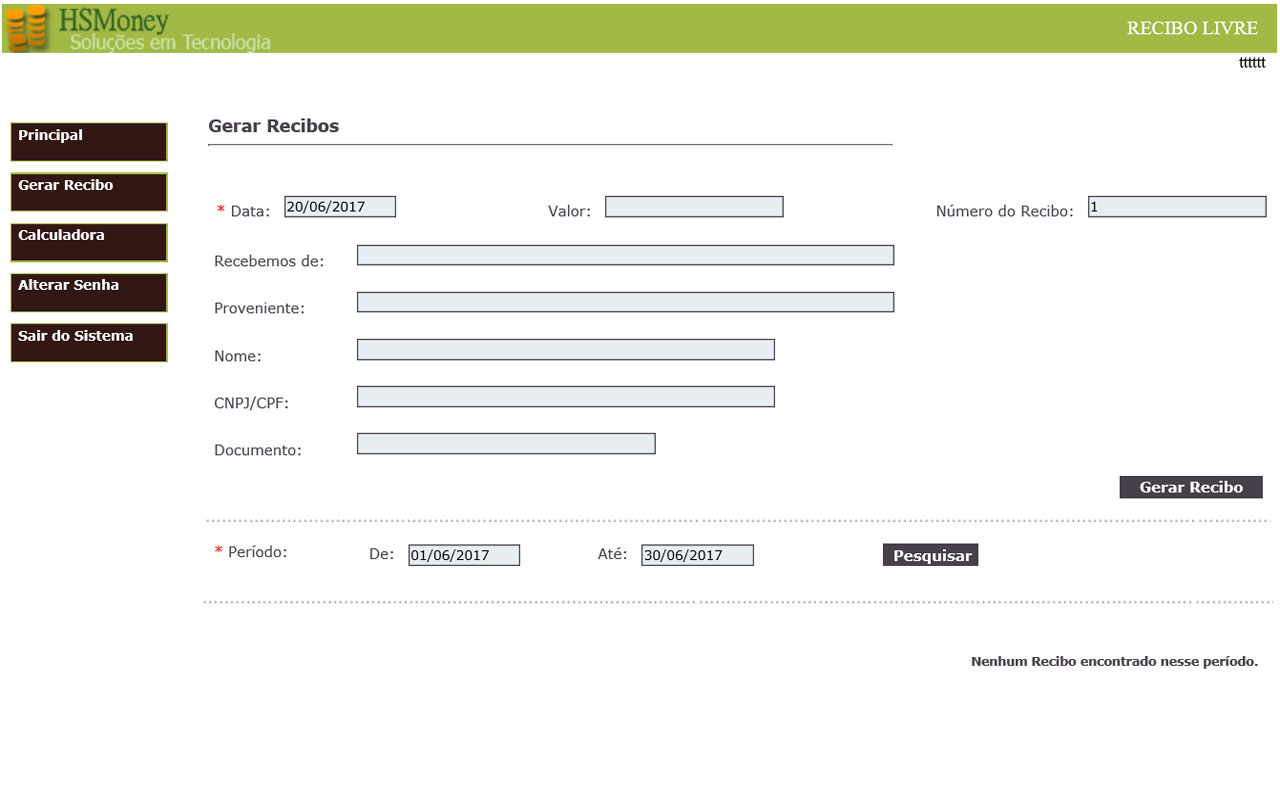Go to Alterar Senha in the sidebar
Viewport: 1280px width, 800px height.
tap(89, 292)
